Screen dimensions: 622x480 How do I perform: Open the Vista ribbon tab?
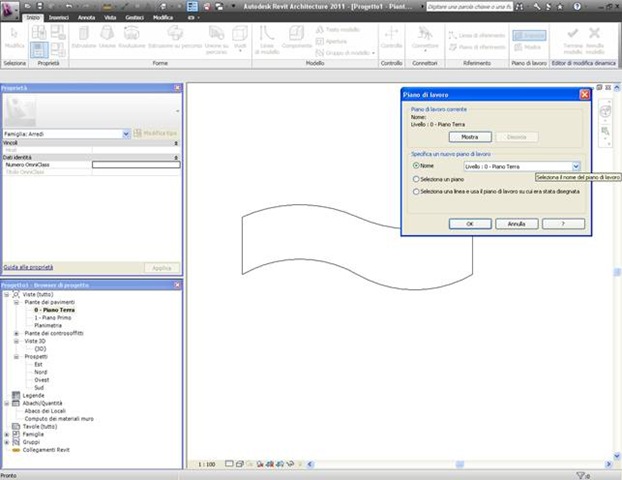[110, 18]
